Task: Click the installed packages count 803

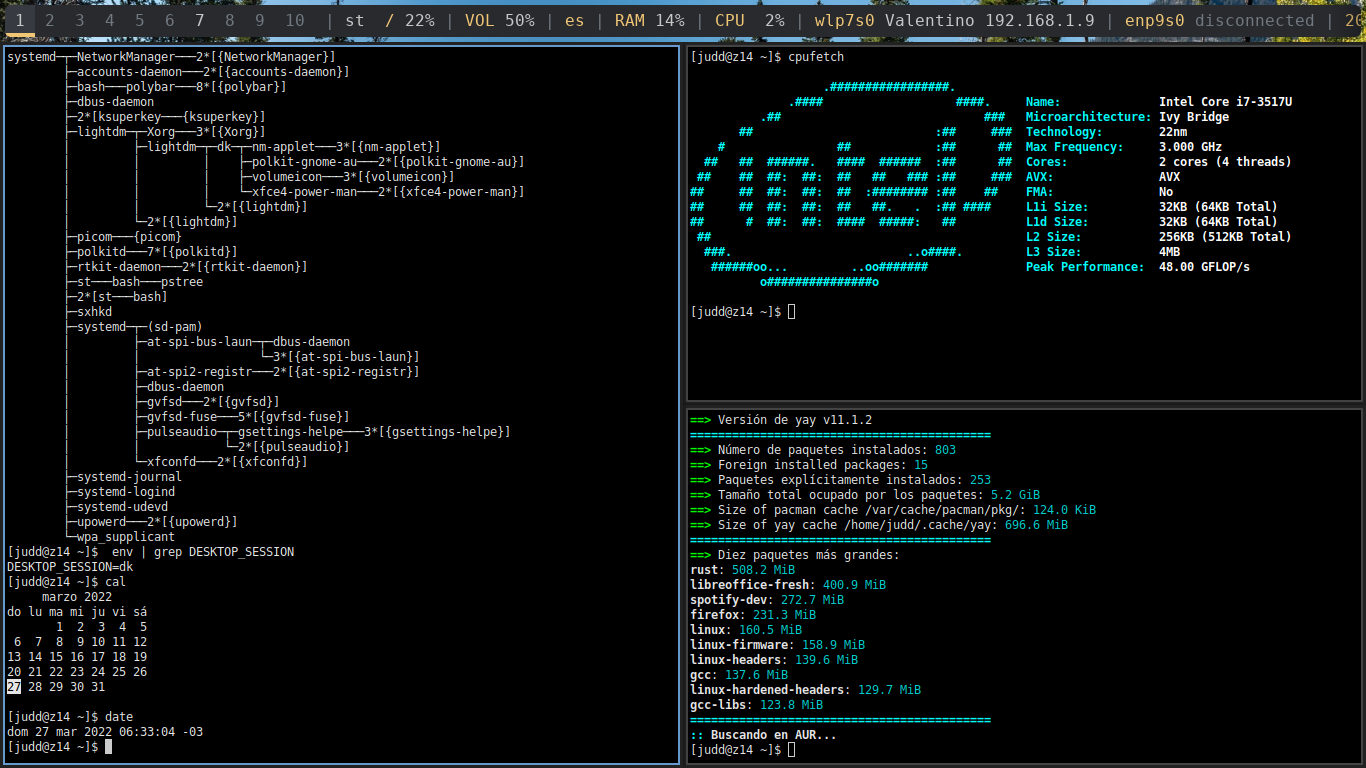Action: pyautogui.click(x=946, y=450)
